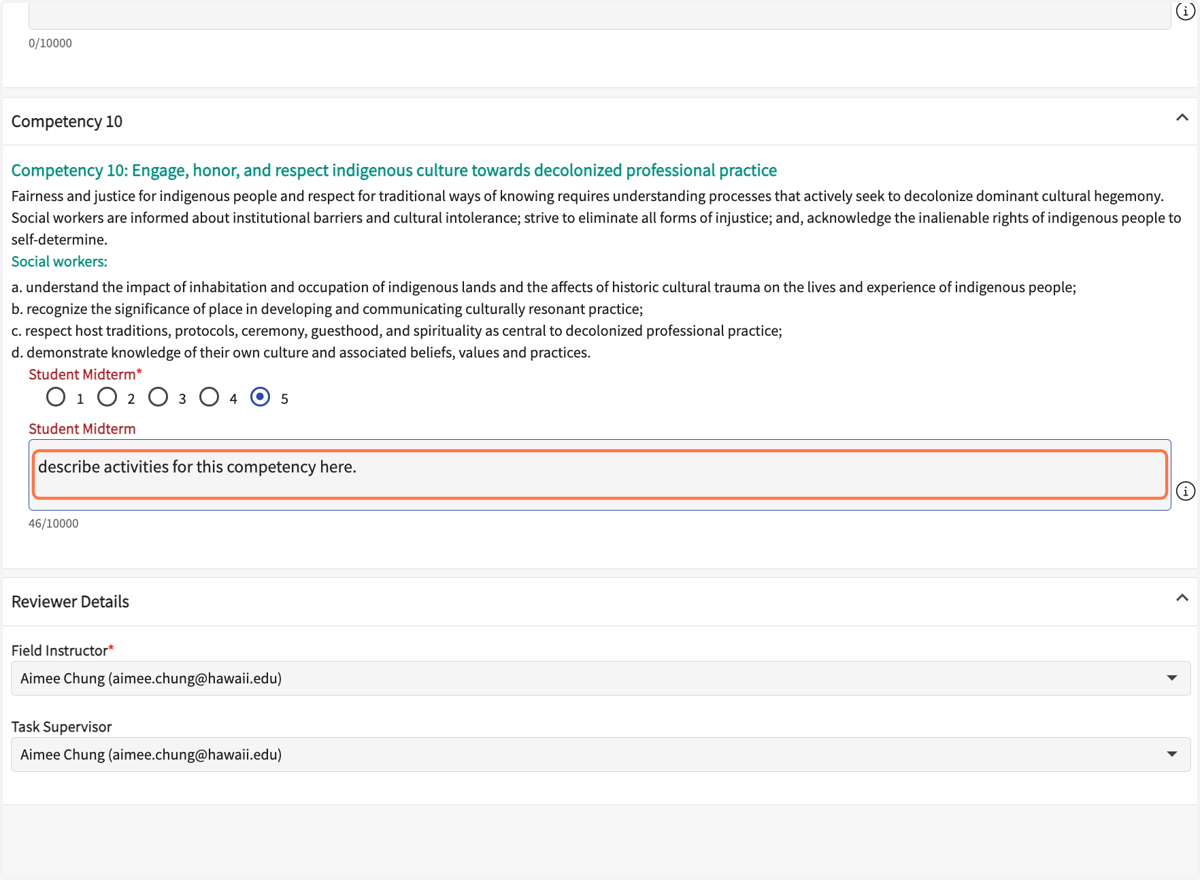Open the Task Supervisor dropdown
Viewport: 1200px width, 880px height.
601,754
